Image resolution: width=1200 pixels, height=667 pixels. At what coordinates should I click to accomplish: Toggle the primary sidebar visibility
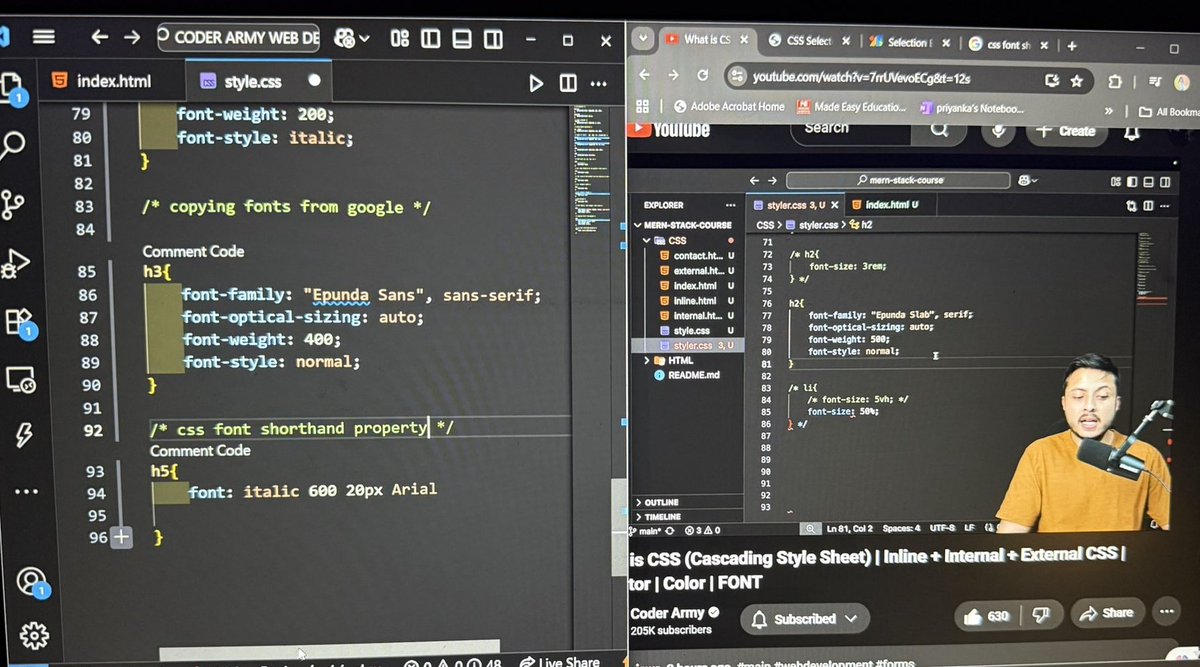tap(430, 36)
